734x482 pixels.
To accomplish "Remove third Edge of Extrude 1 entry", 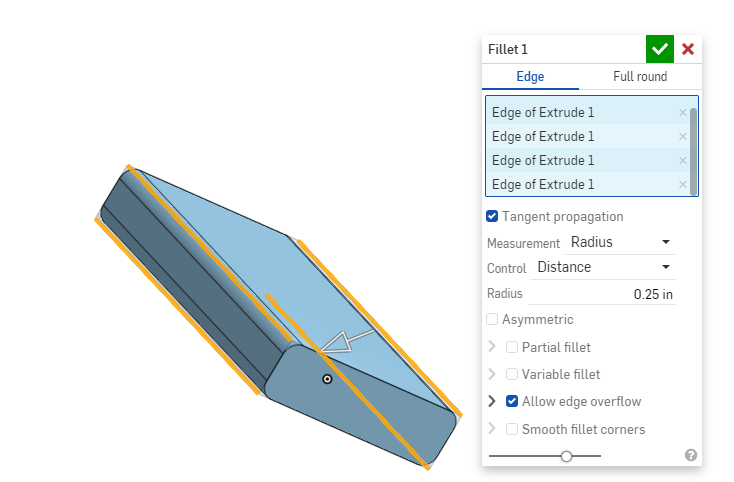I will tap(683, 161).
